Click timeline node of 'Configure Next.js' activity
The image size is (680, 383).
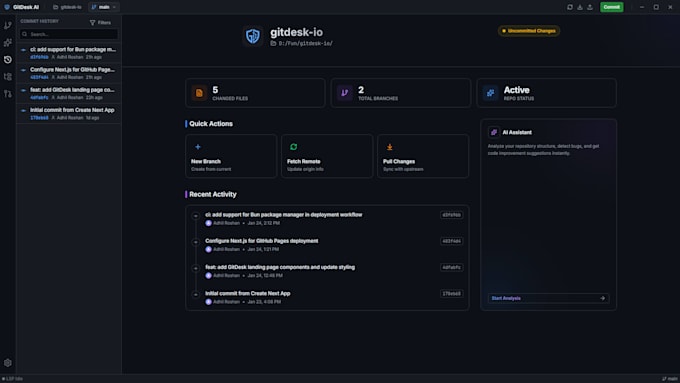tap(196, 242)
